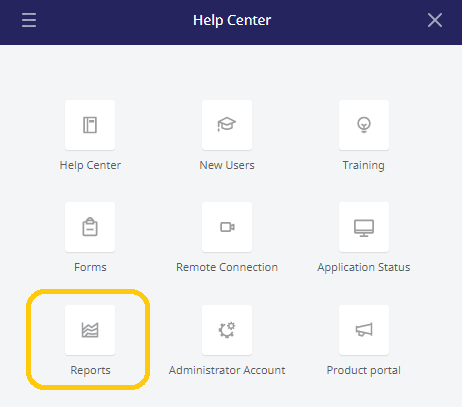Open the "Product portal" text link

tap(364, 371)
